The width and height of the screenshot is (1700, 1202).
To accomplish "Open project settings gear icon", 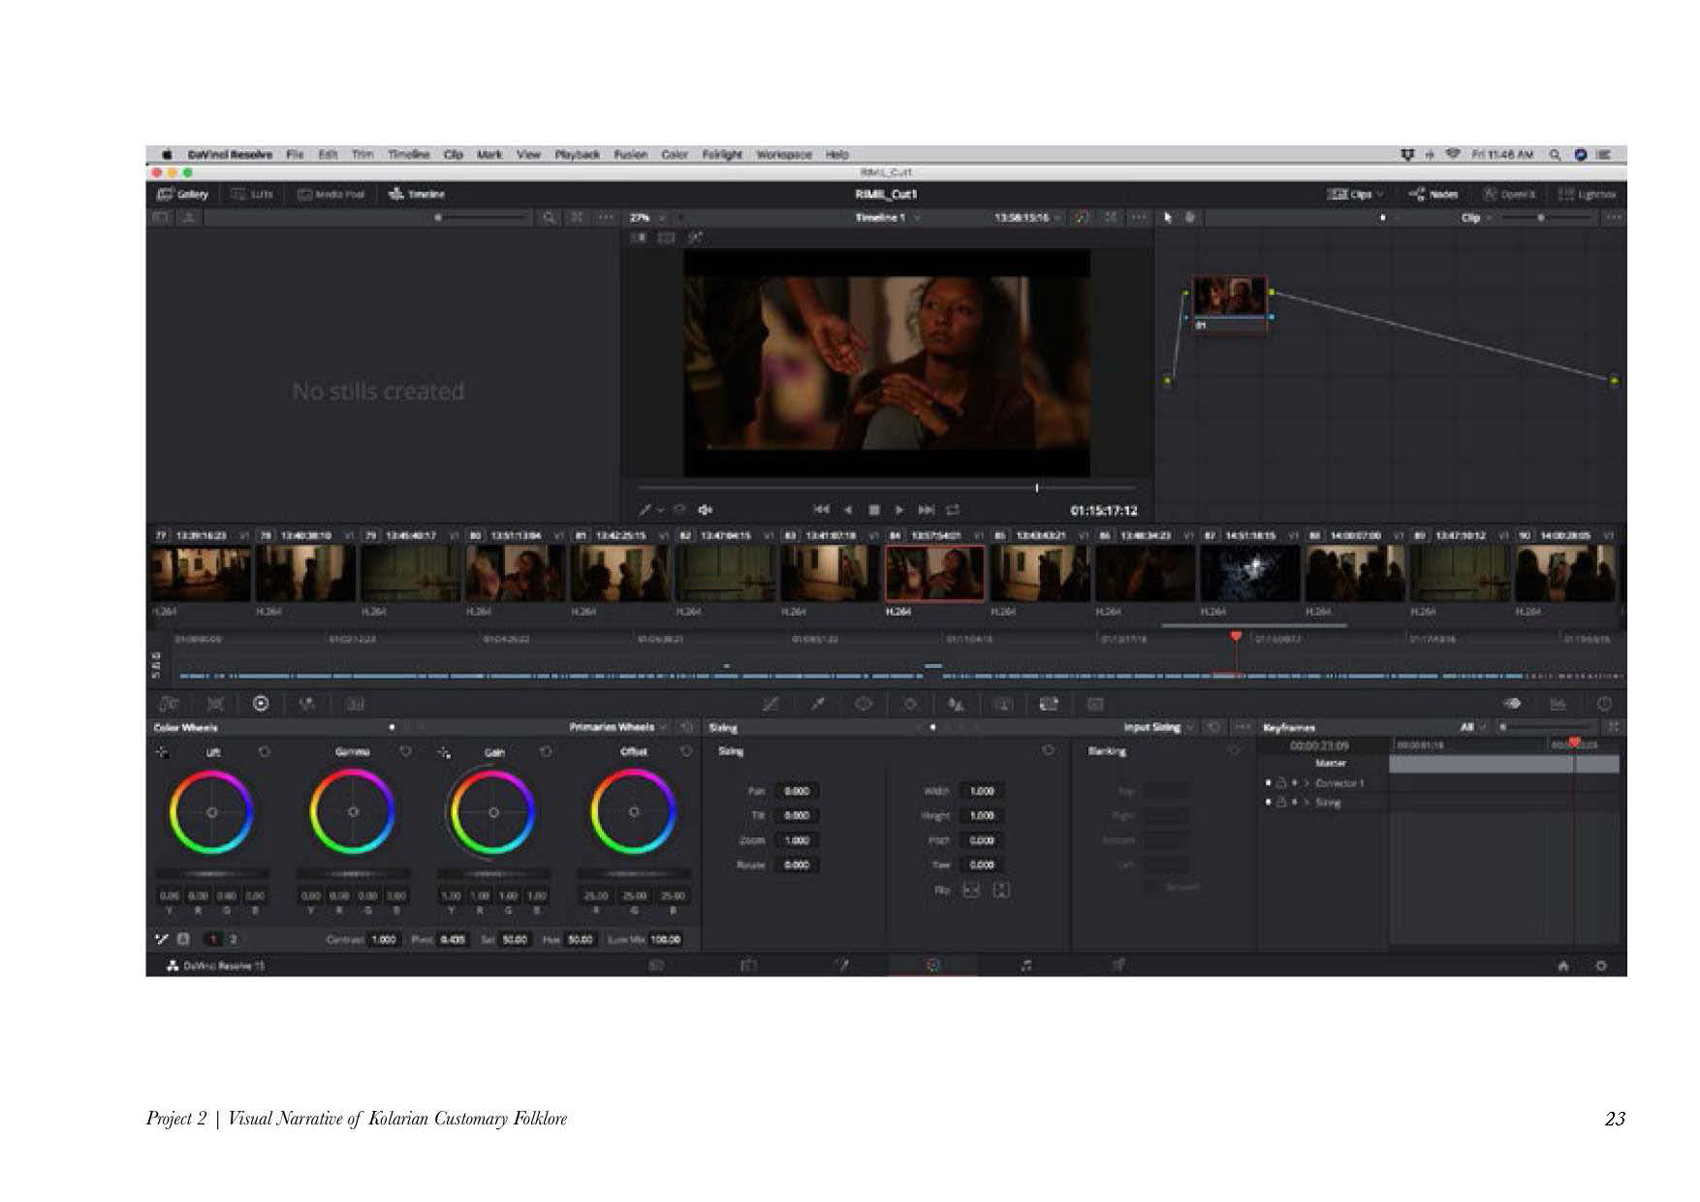I will pyautogui.click(x=1601, y=966).
